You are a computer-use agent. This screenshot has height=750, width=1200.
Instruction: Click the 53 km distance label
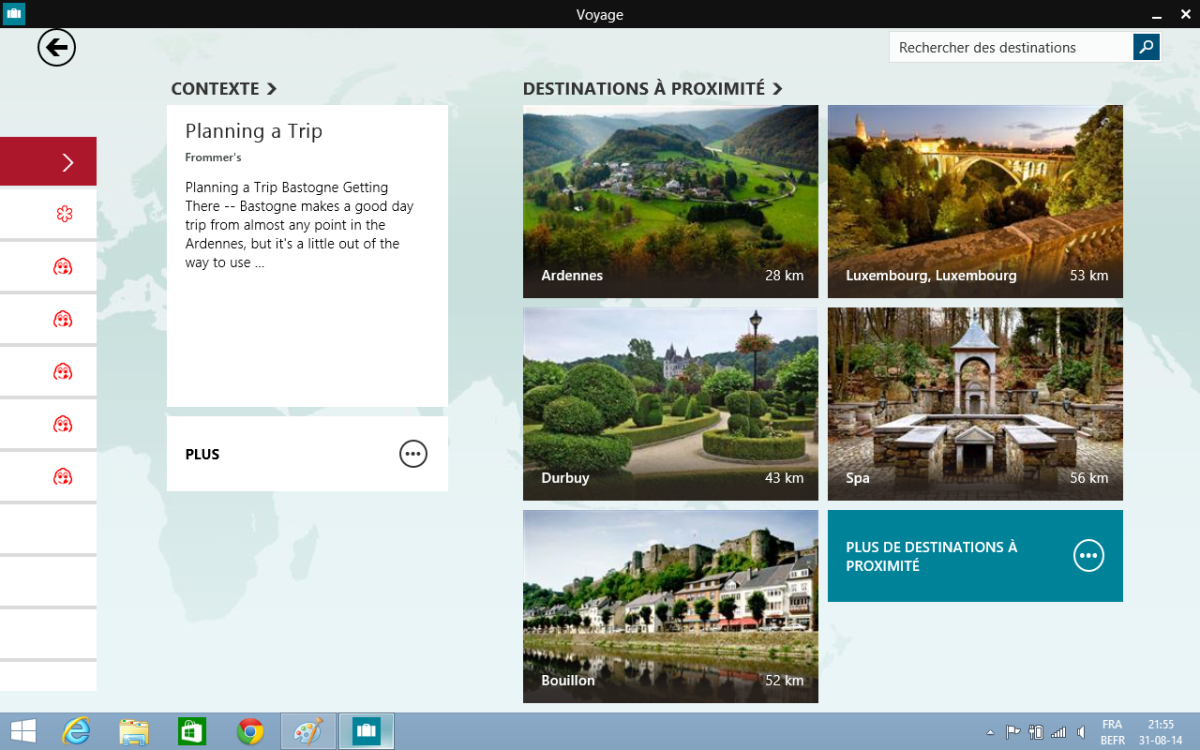(x=1089, y=275)
